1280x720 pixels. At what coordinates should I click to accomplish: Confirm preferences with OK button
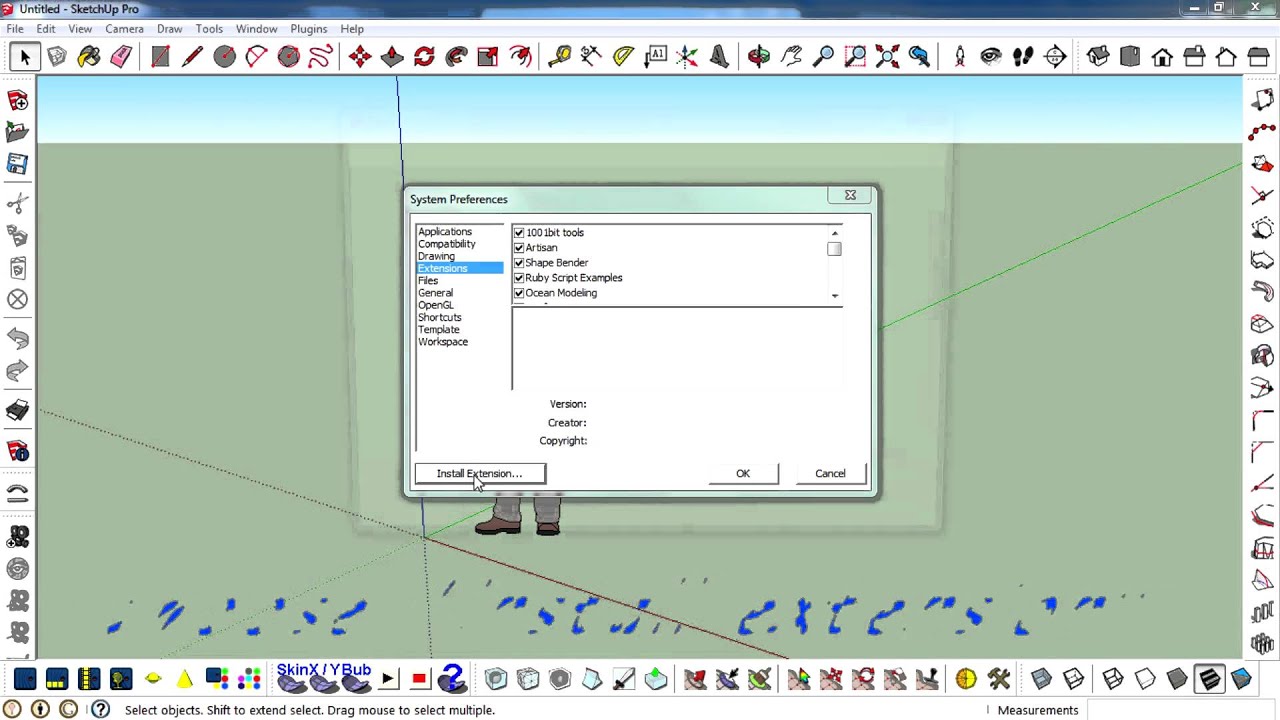[743, 474]
